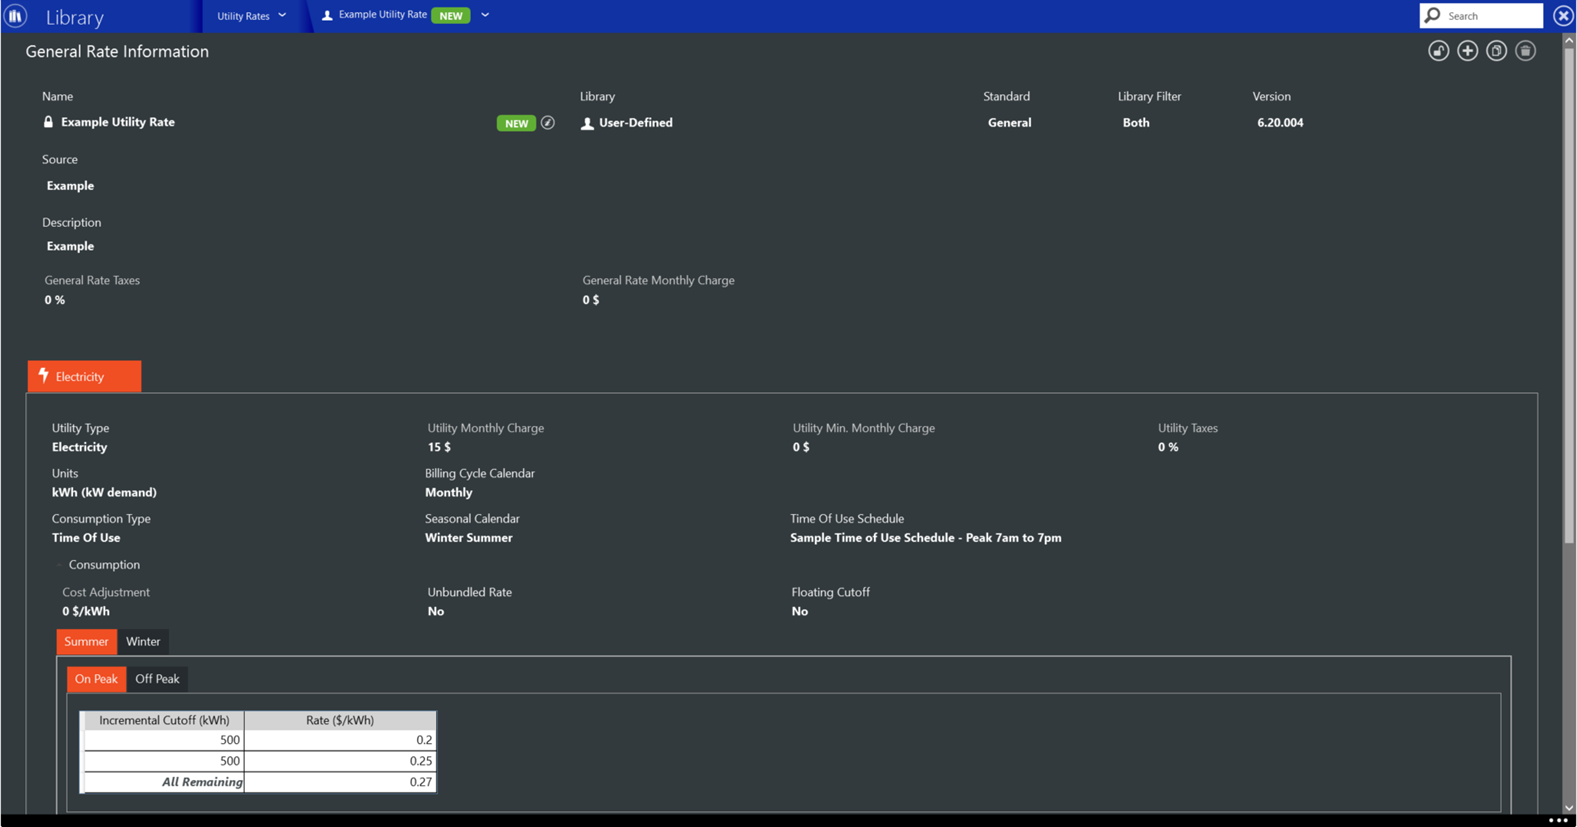The width and height of the screenshot is (1577, 827).
Task: Click the 0.25 rate cell
Action: tap(340, 761)
